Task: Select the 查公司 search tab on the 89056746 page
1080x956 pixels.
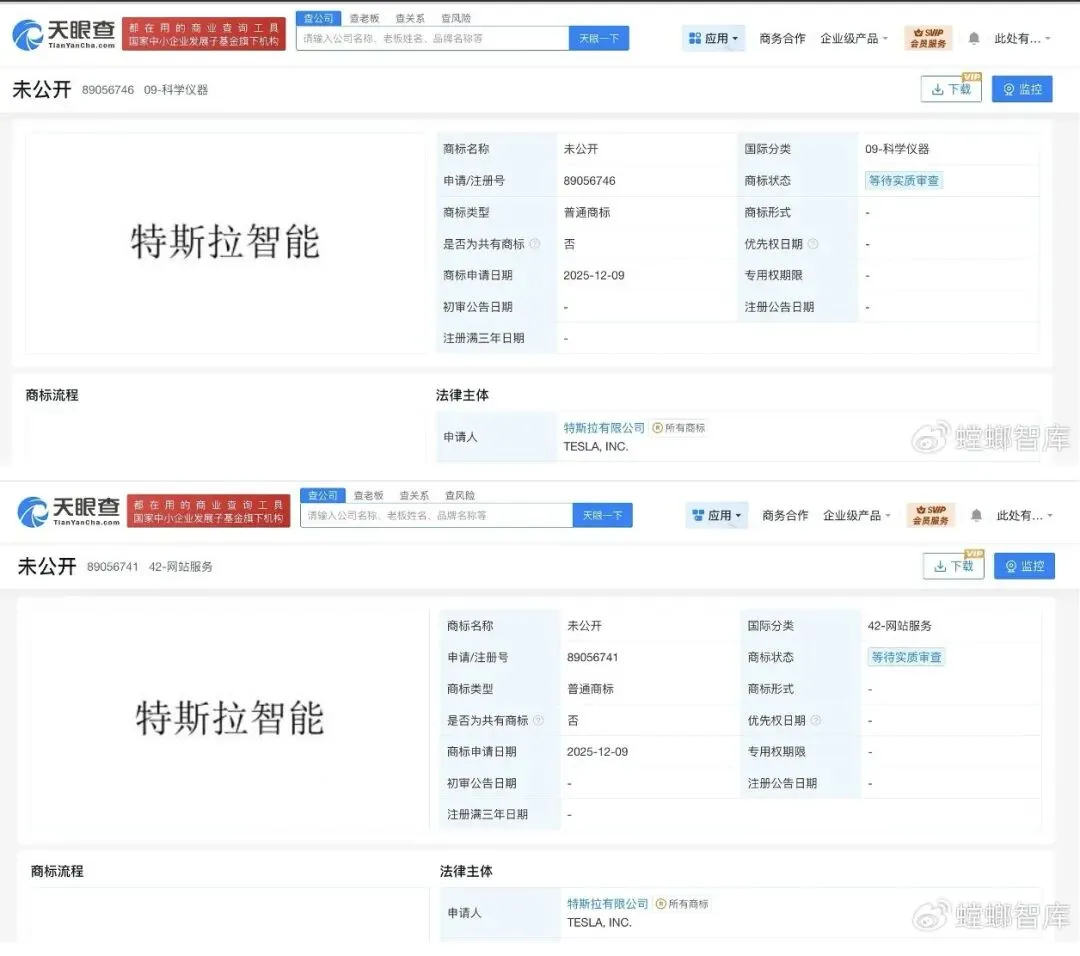Action: [x=318, y=19]
